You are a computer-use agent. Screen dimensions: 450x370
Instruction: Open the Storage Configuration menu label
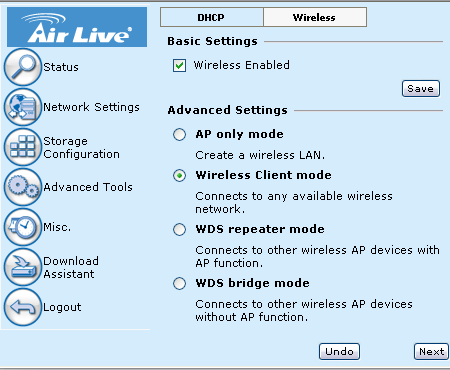click(x=82, y=148)
